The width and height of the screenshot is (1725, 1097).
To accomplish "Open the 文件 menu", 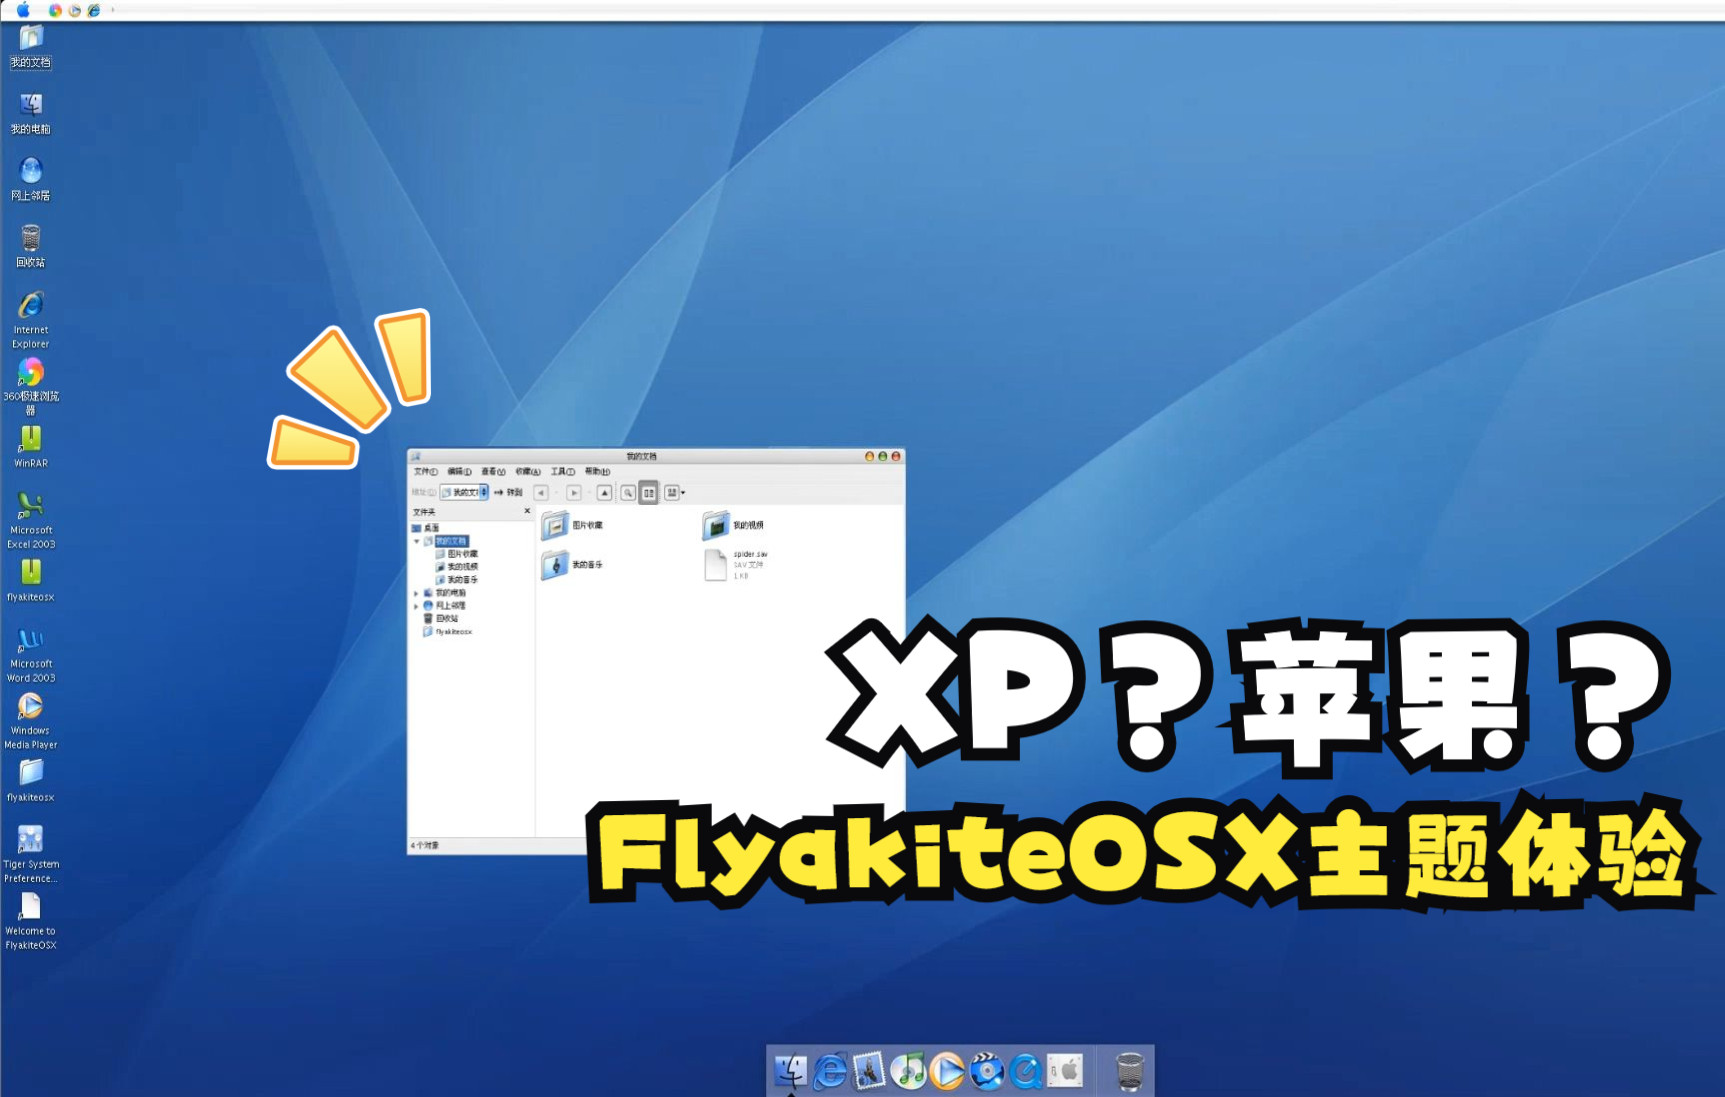I will [426, 472].
